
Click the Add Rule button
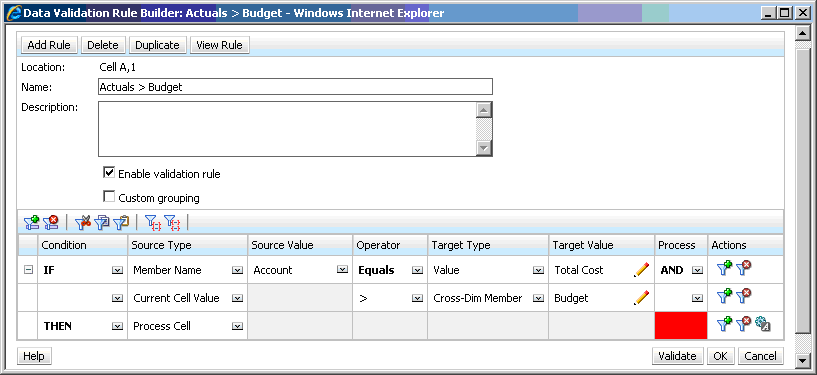coord(49,45)
